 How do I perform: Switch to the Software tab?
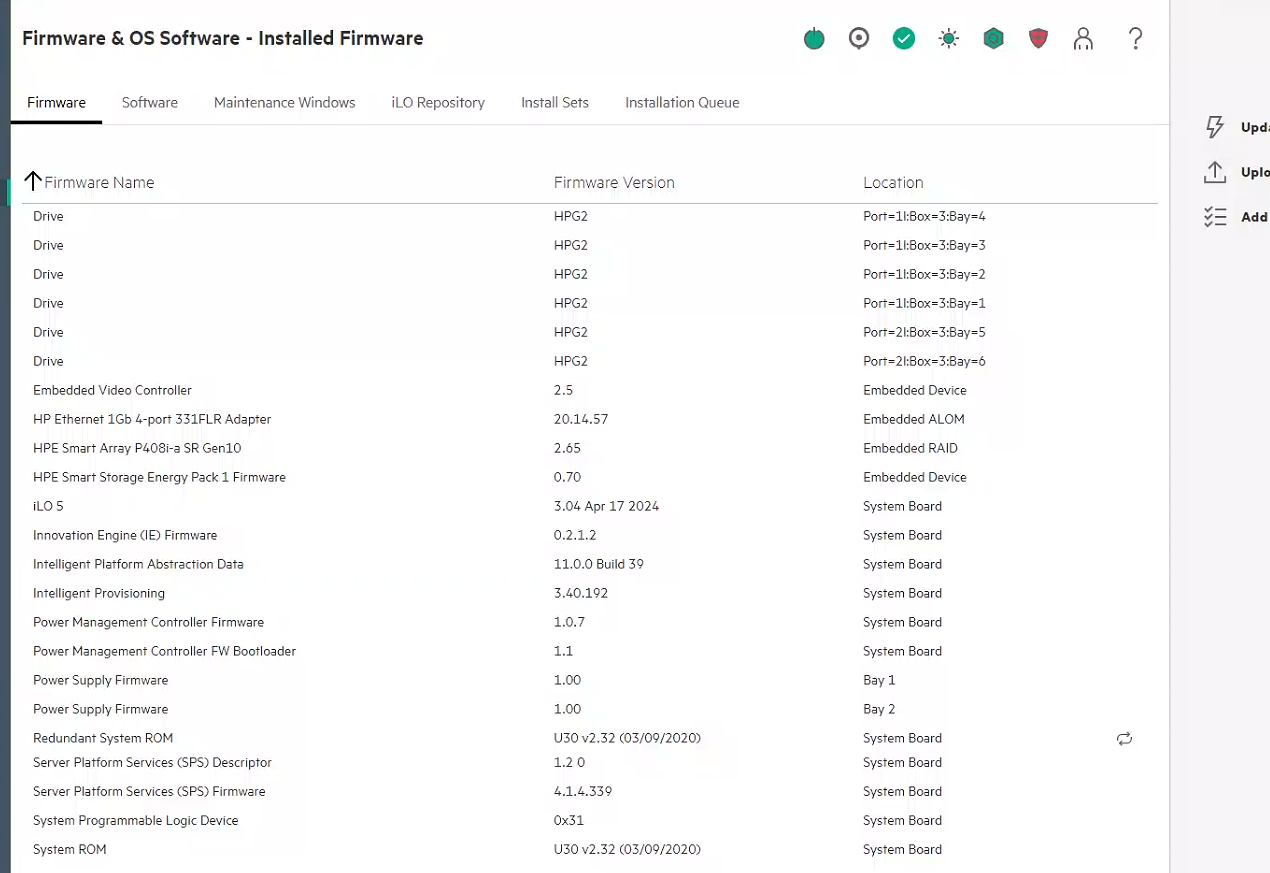150,103
